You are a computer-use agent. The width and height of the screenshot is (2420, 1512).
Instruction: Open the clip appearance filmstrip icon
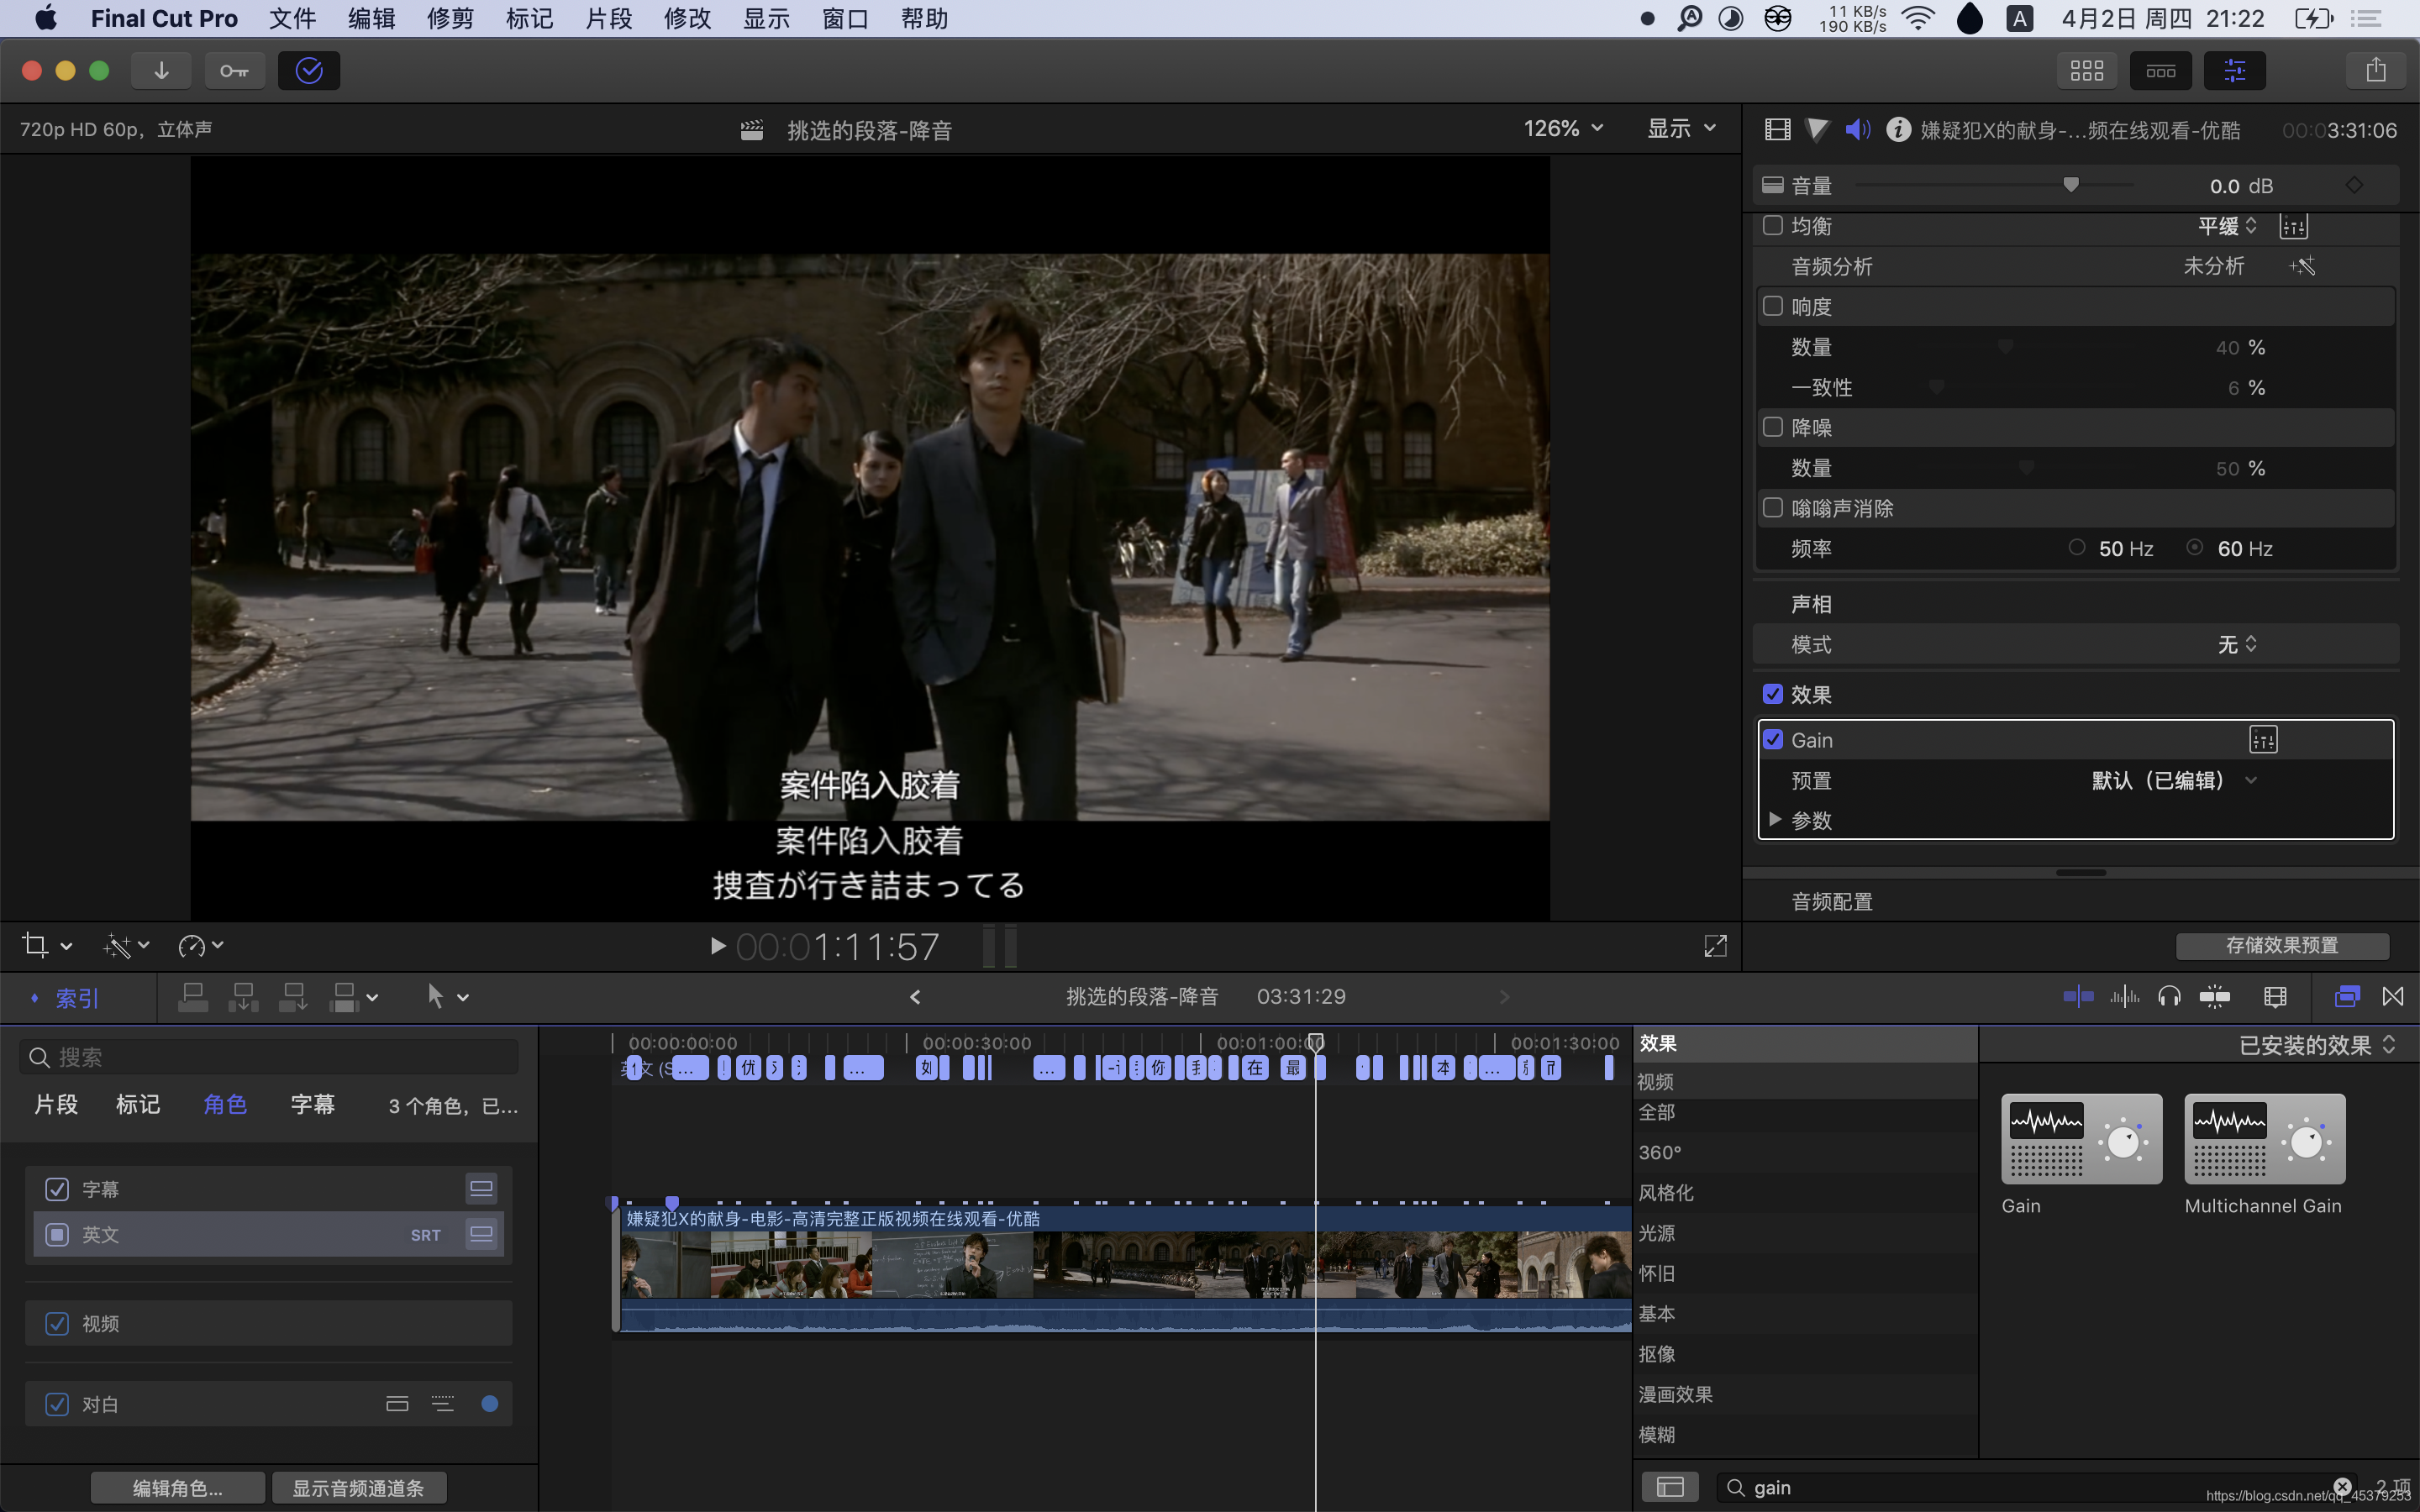[x=2275, y=997]
